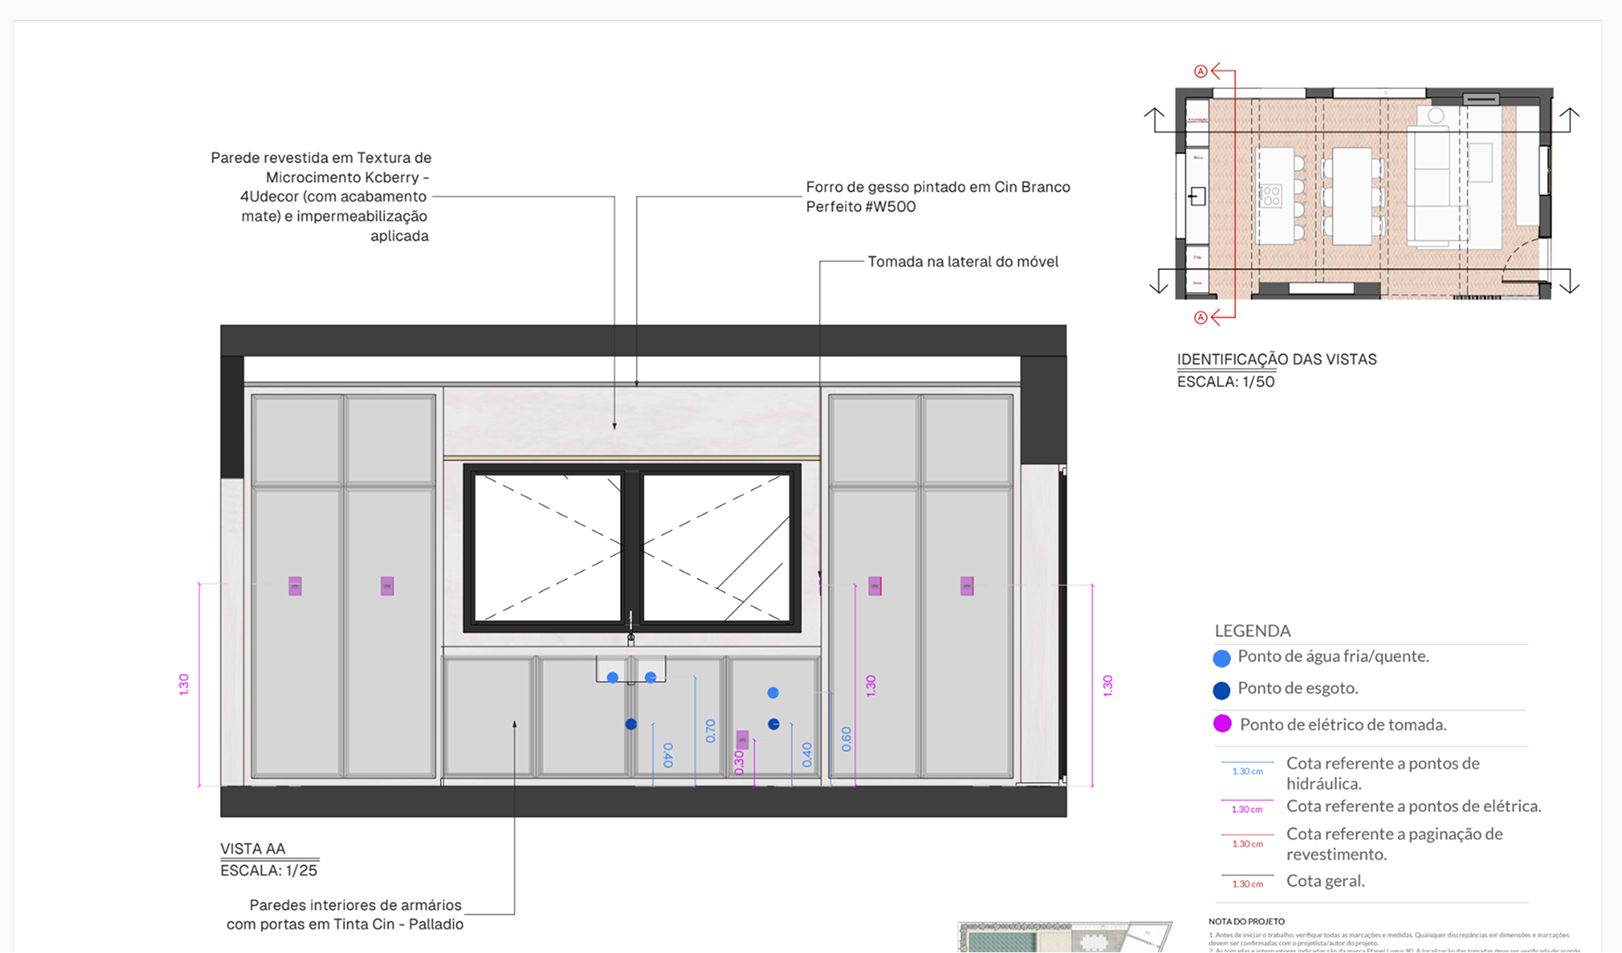This screenshot has width=1622, height=953.
Task: Click the 'IDENTIFICAÇÃO DAS VISTAS' title
Action: (1277, 360)
